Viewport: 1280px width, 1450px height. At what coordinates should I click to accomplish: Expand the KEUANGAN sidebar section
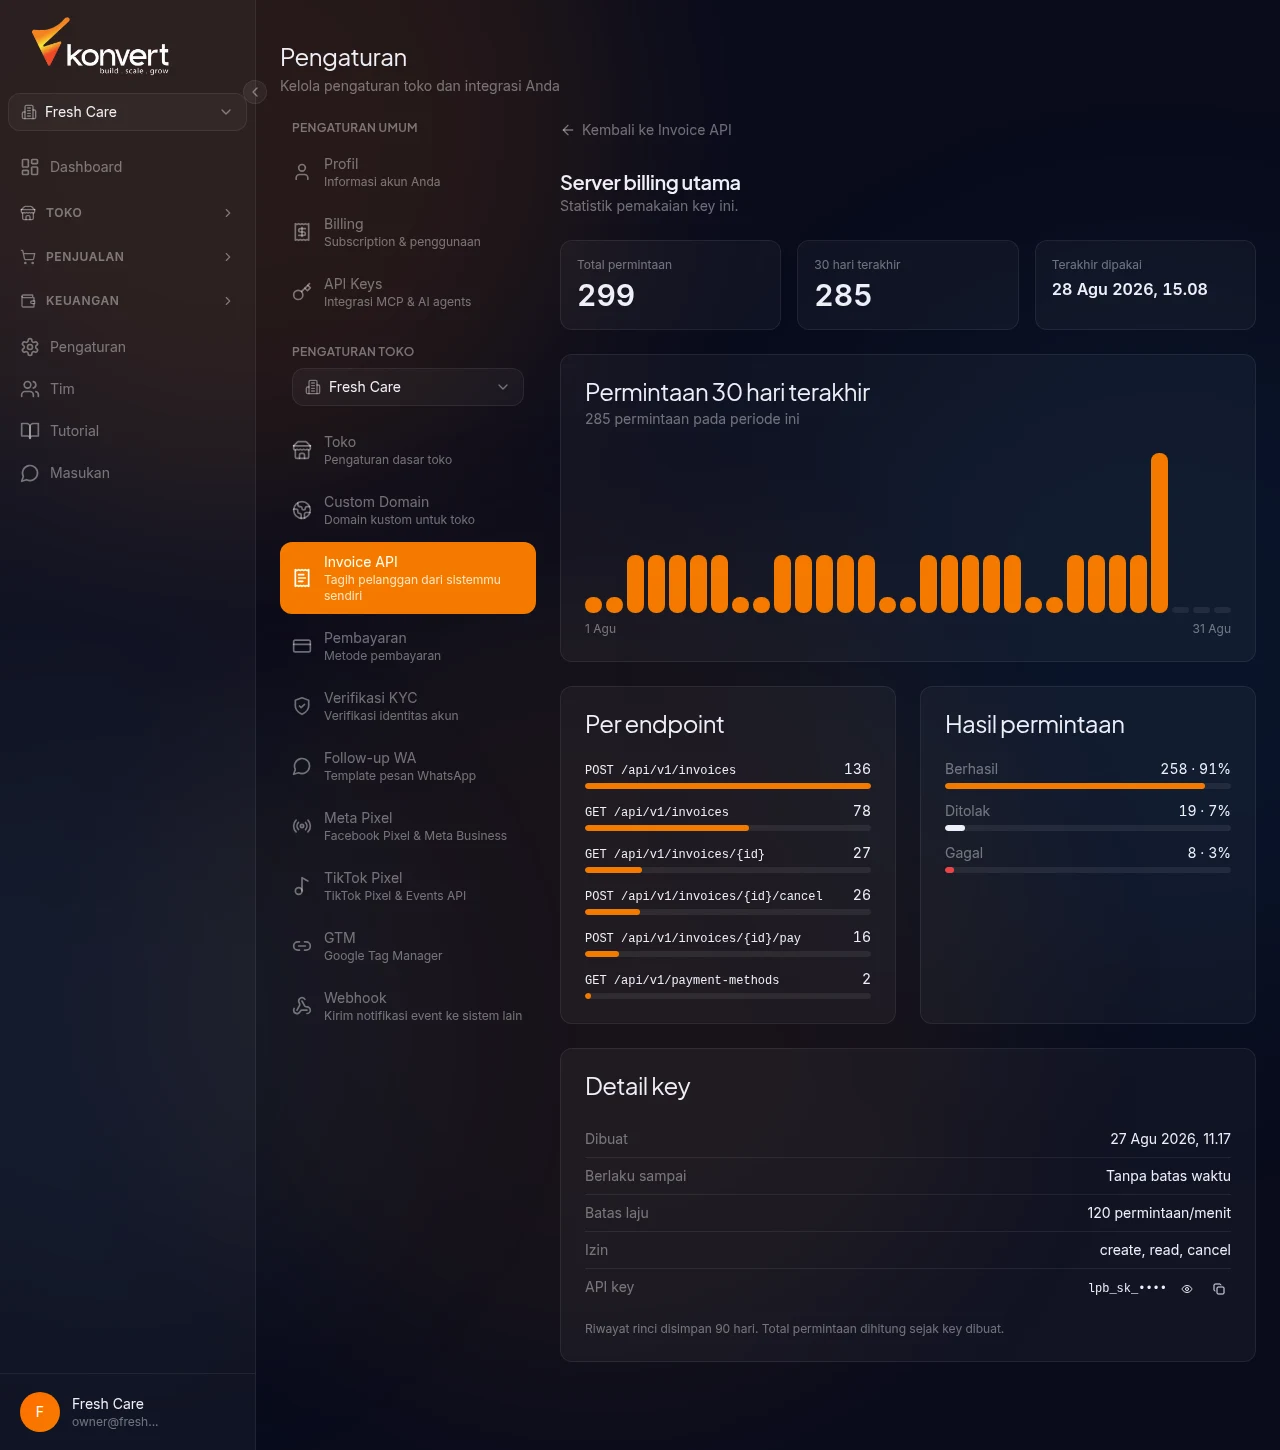tap(127, 301)
